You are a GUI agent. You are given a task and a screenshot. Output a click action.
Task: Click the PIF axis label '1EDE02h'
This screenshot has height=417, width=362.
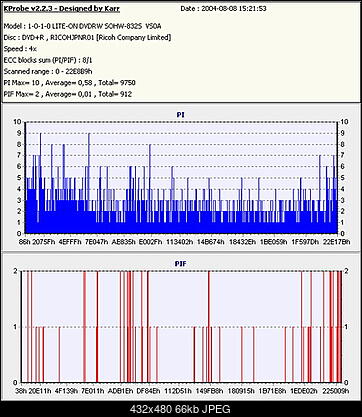(x=304, y=391)
